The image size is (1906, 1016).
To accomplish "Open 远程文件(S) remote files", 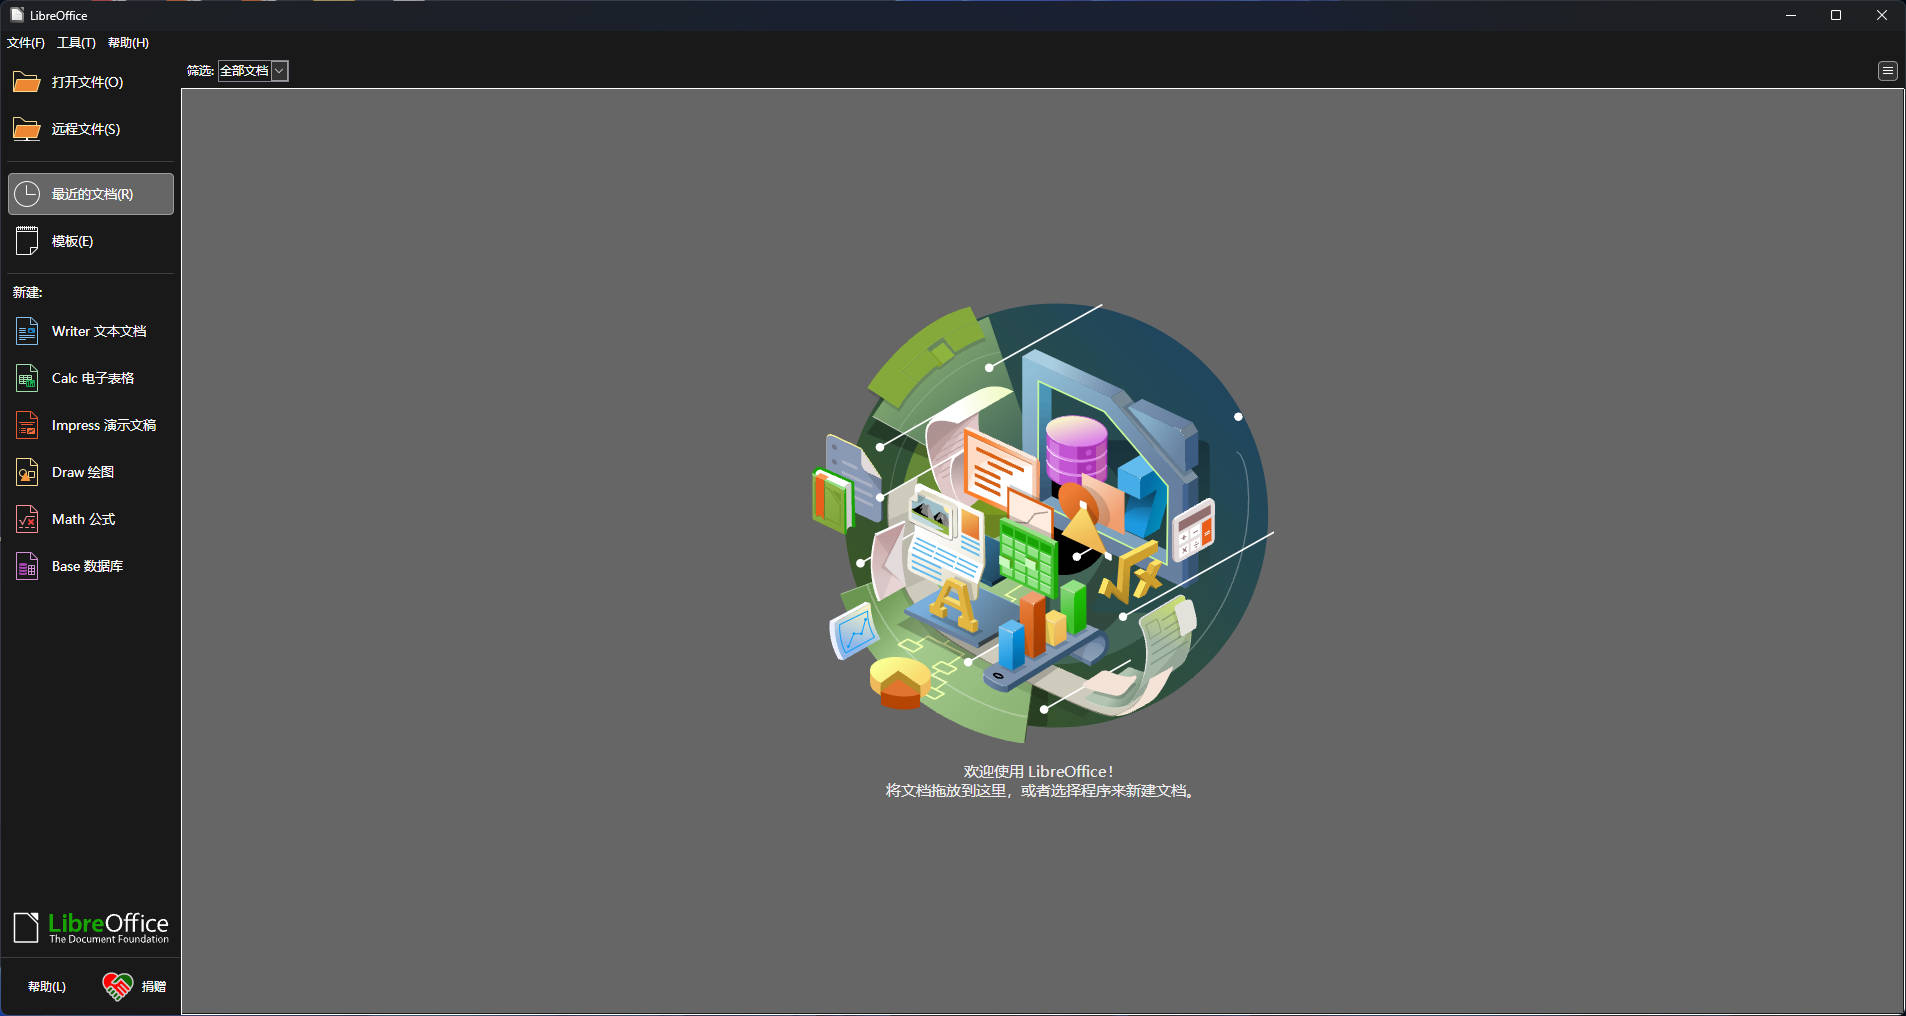I will [x=91, y=129].
